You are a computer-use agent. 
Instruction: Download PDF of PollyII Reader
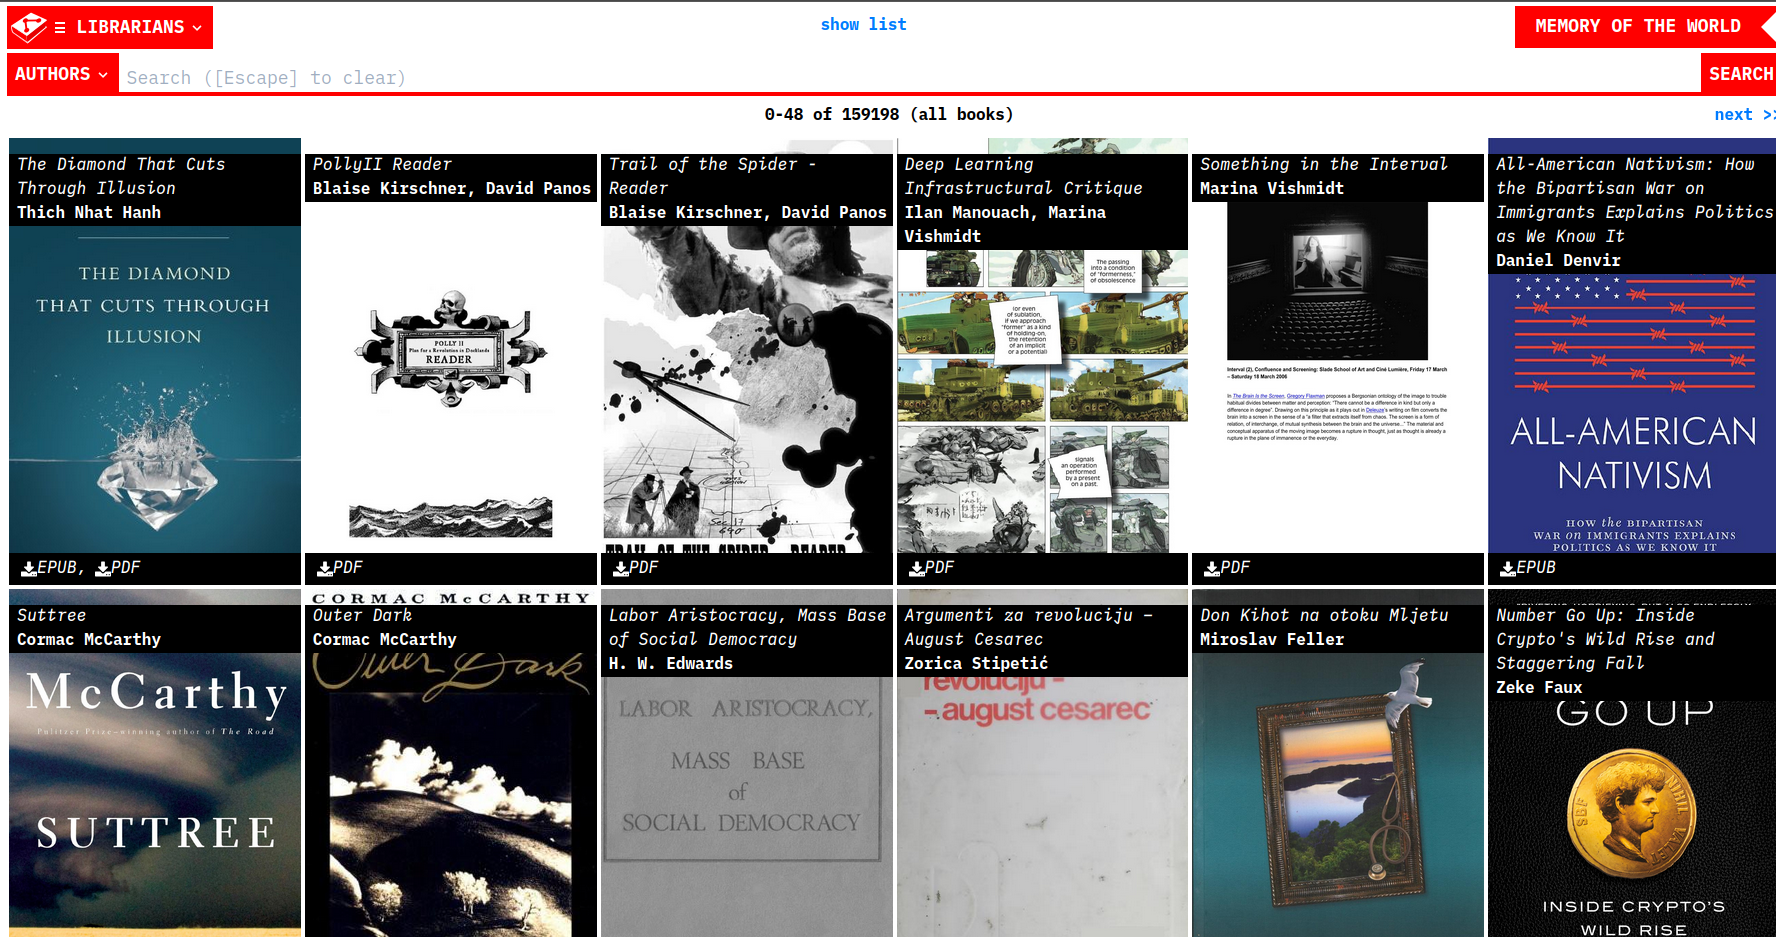(340, 567)
